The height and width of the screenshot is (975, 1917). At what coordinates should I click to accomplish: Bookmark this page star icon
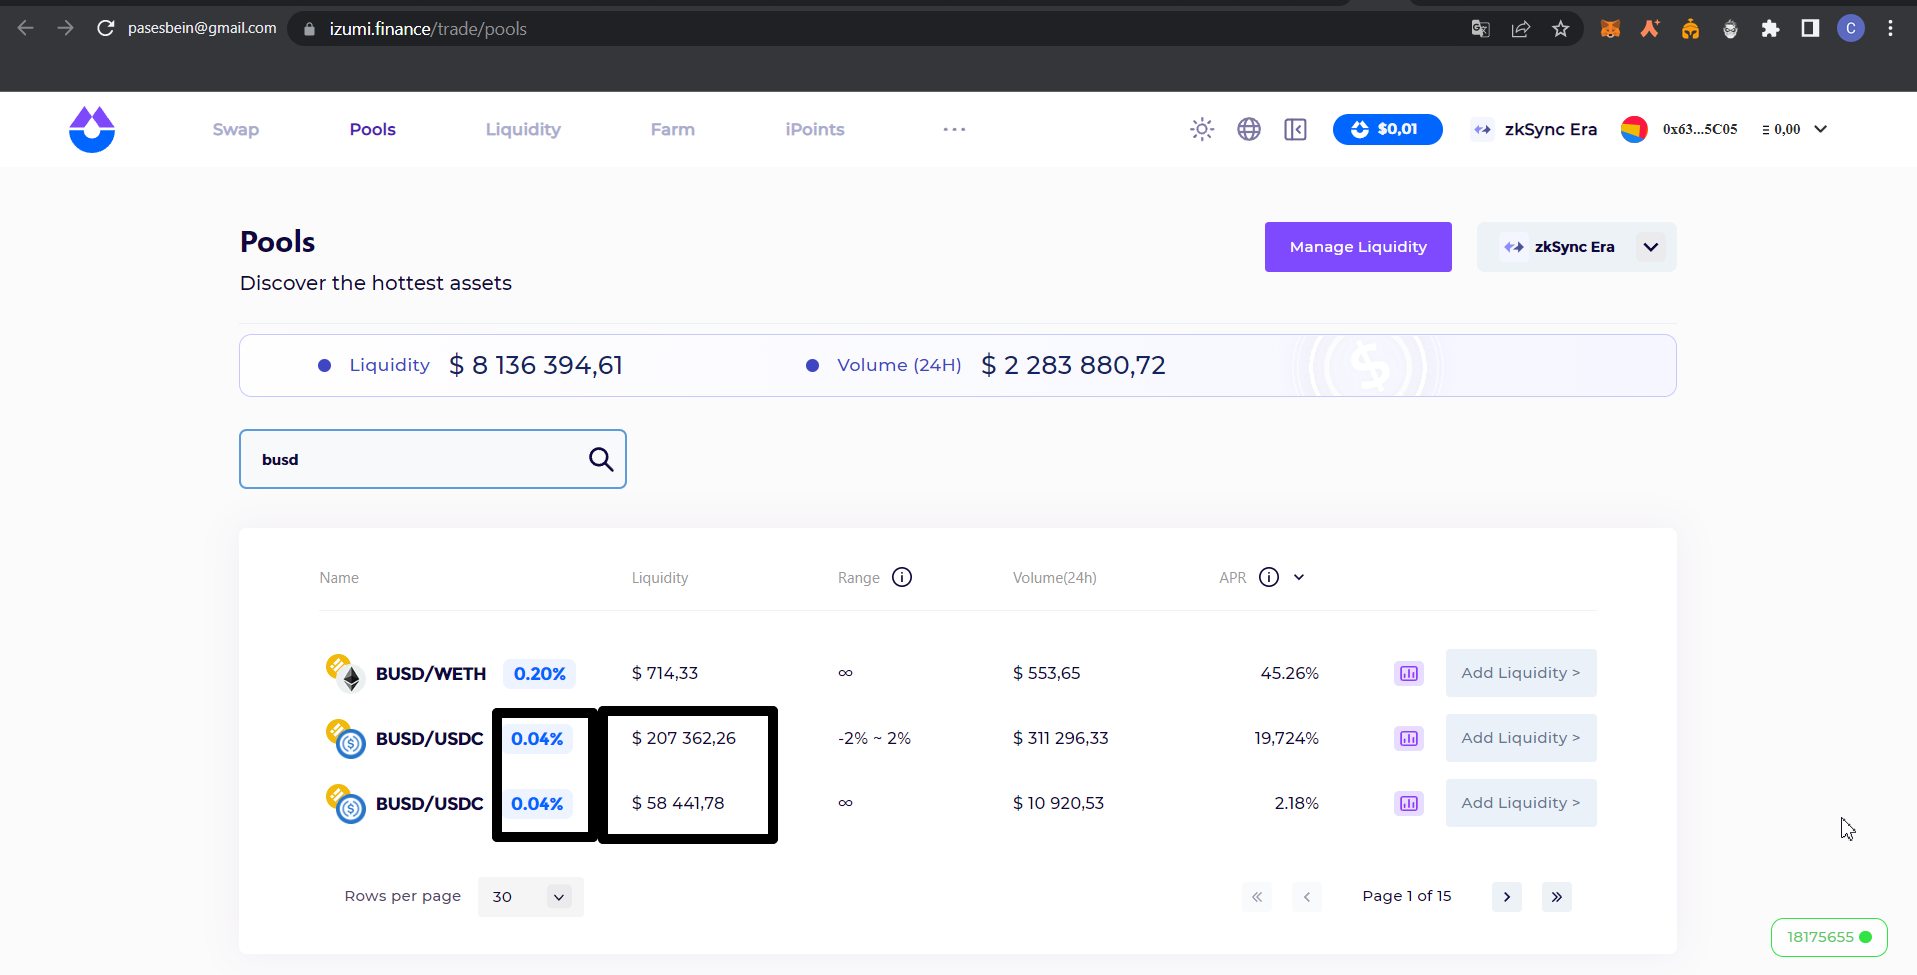click(1561, 29)
